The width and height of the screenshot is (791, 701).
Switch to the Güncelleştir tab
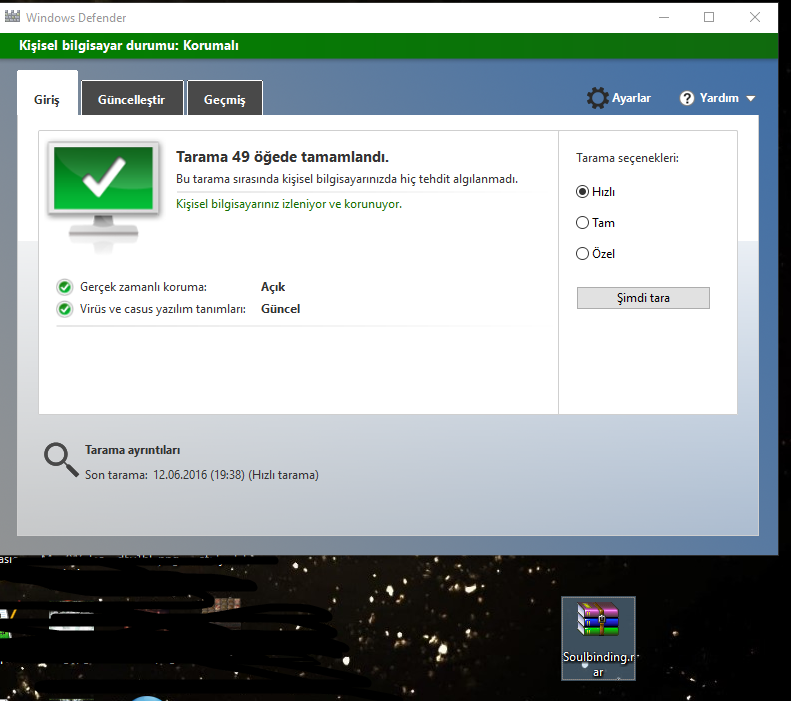pos(132,98)
